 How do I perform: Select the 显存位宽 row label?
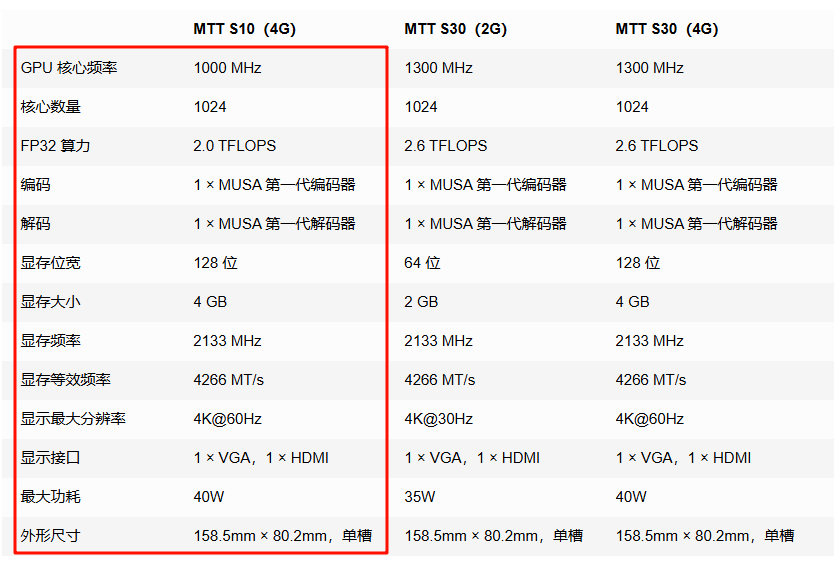tap(50, 263)
